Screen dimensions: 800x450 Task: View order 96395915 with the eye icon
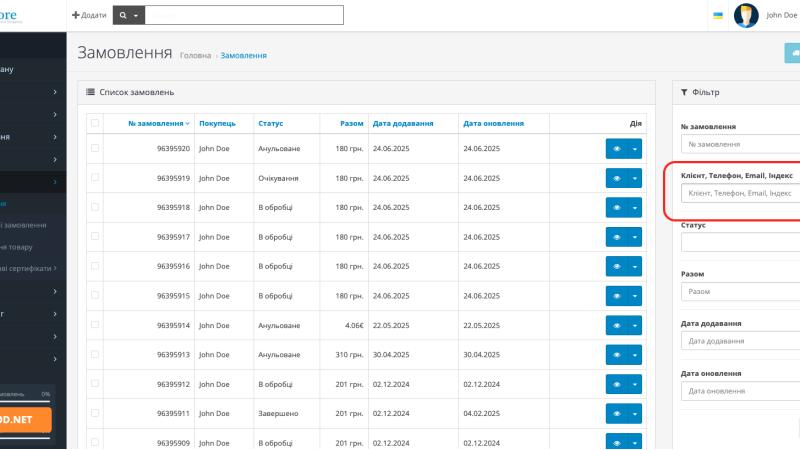click(616, 296)
